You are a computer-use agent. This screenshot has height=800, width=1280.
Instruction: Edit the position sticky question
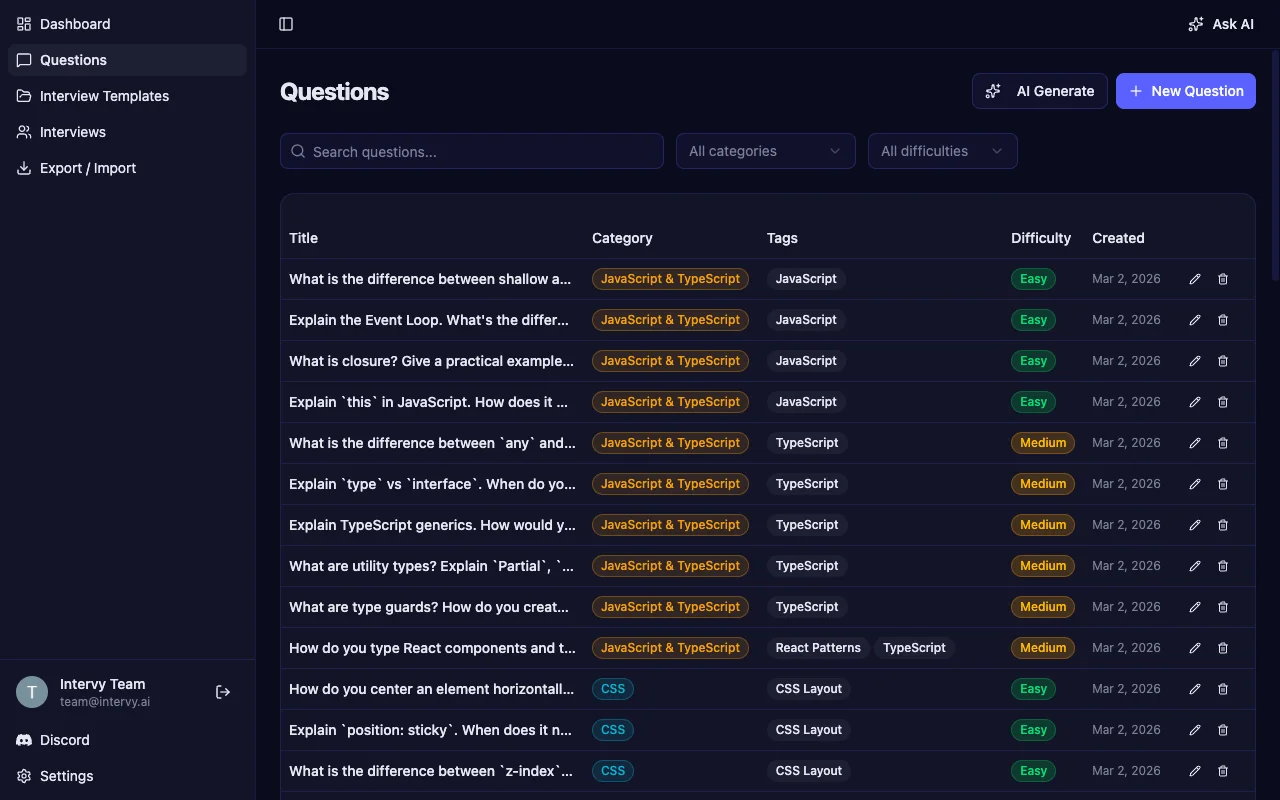pyautogui.click(x=1195, y=730)
